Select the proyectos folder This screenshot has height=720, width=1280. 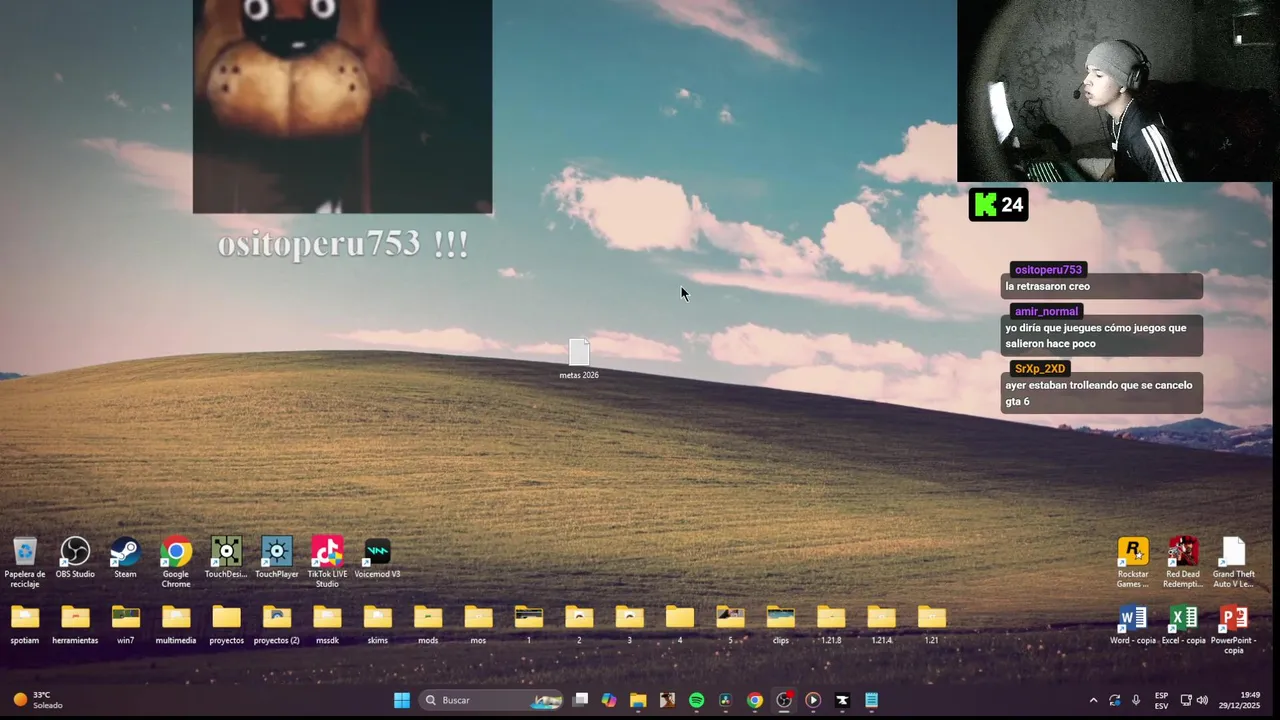(226, 625)
